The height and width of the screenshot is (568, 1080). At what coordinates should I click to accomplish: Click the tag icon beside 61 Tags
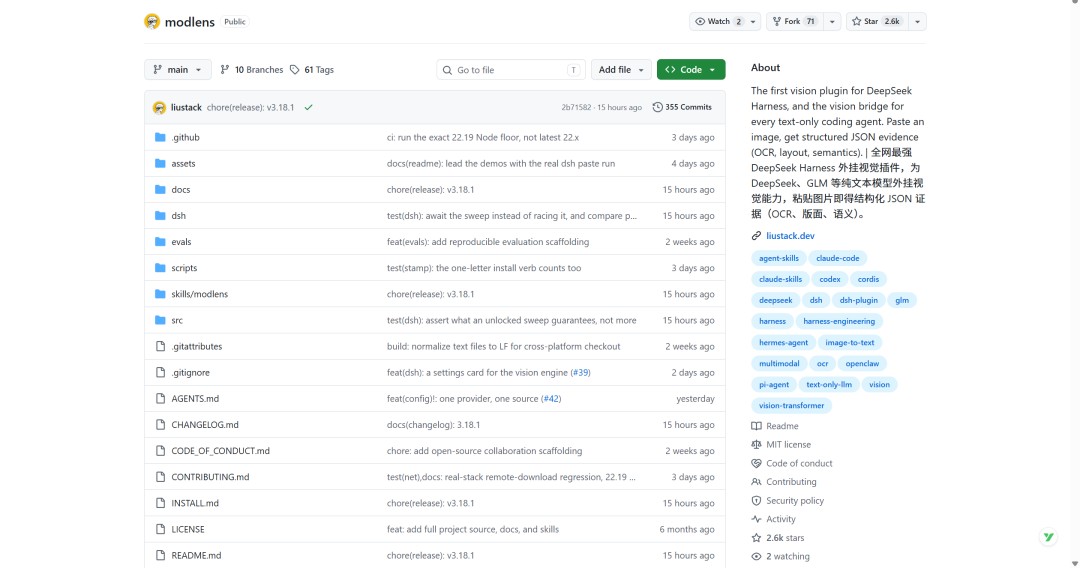(x=295, y=70)
